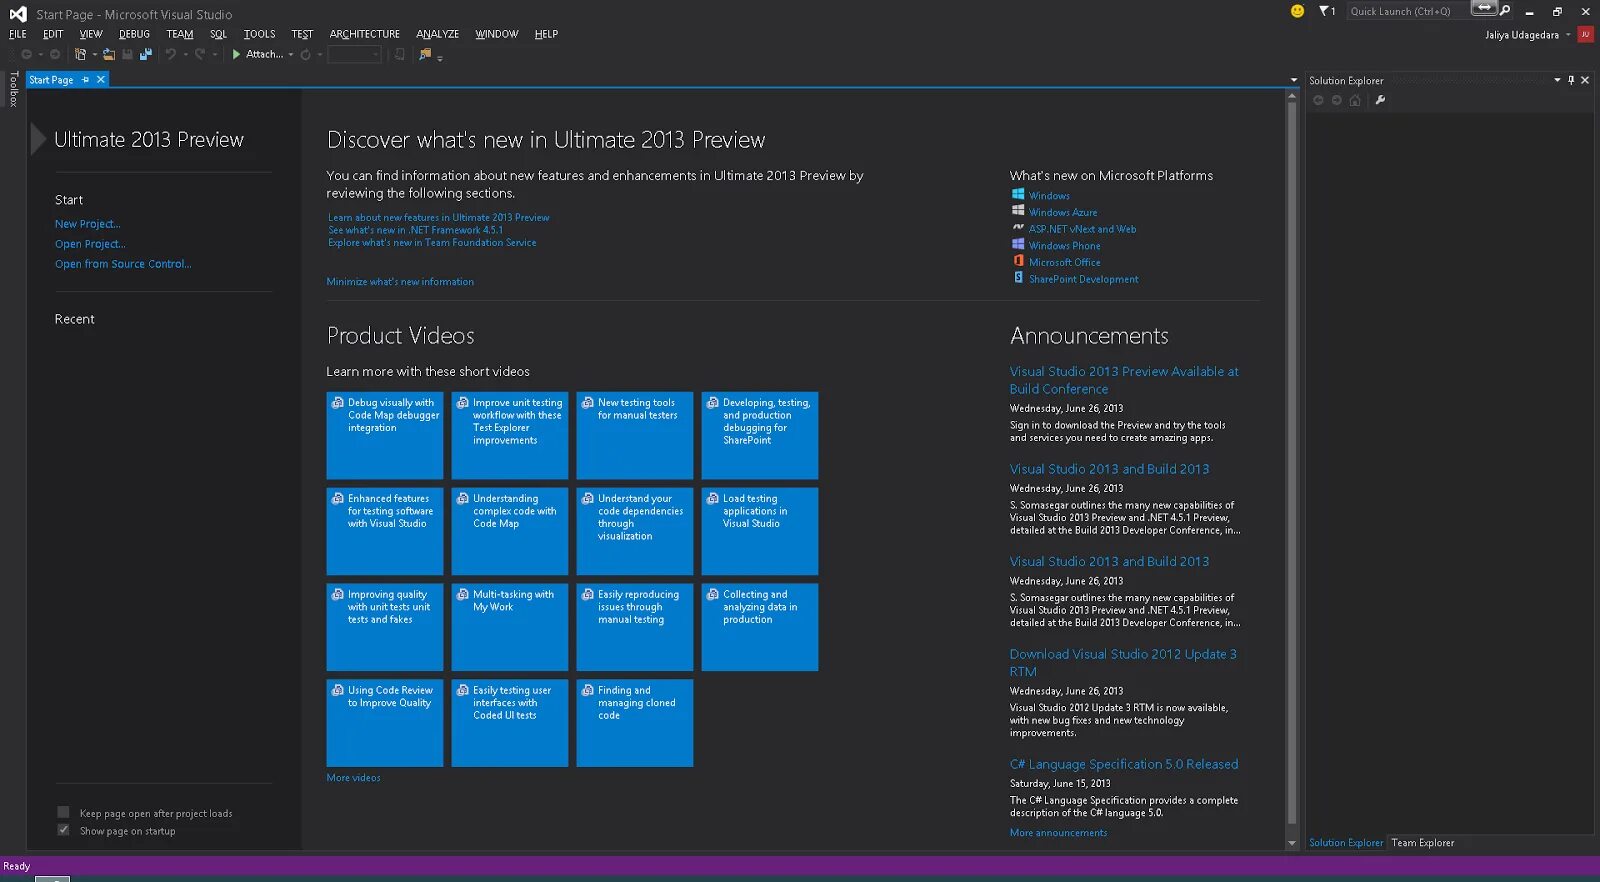Click the Quick Launch search magnifier icon
Image resolution: width=1600 pixels, height=882 pixels.
[x=1505, y=11]
